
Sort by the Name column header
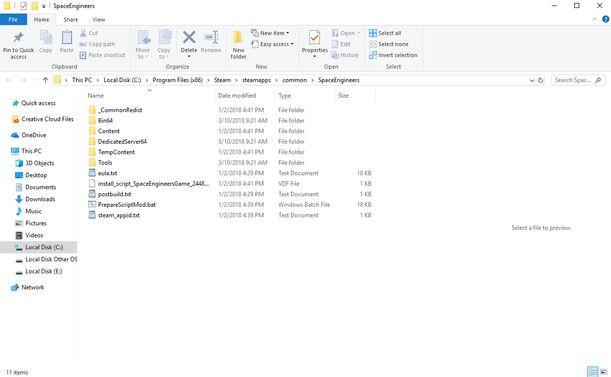tap(95, 96)
